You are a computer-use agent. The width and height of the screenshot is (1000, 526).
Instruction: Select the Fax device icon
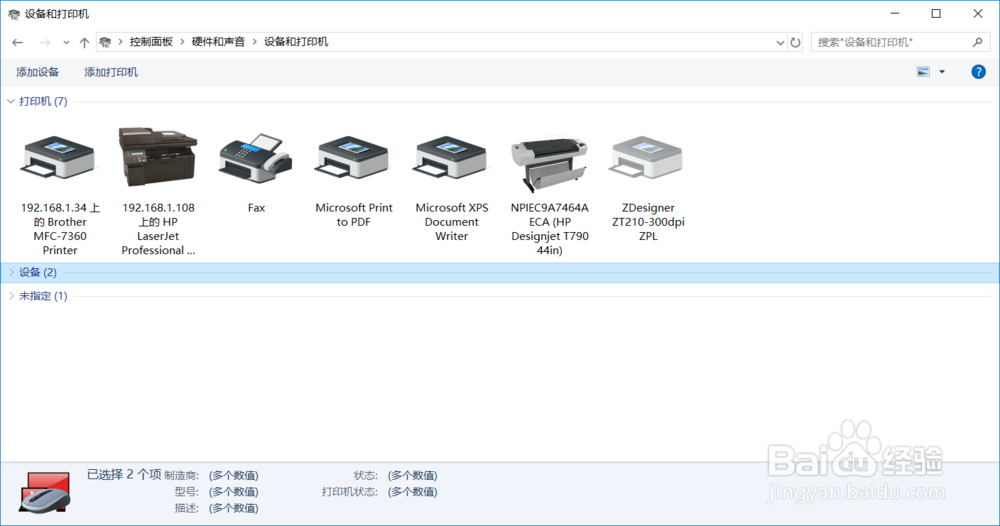[x=256, y=158]
